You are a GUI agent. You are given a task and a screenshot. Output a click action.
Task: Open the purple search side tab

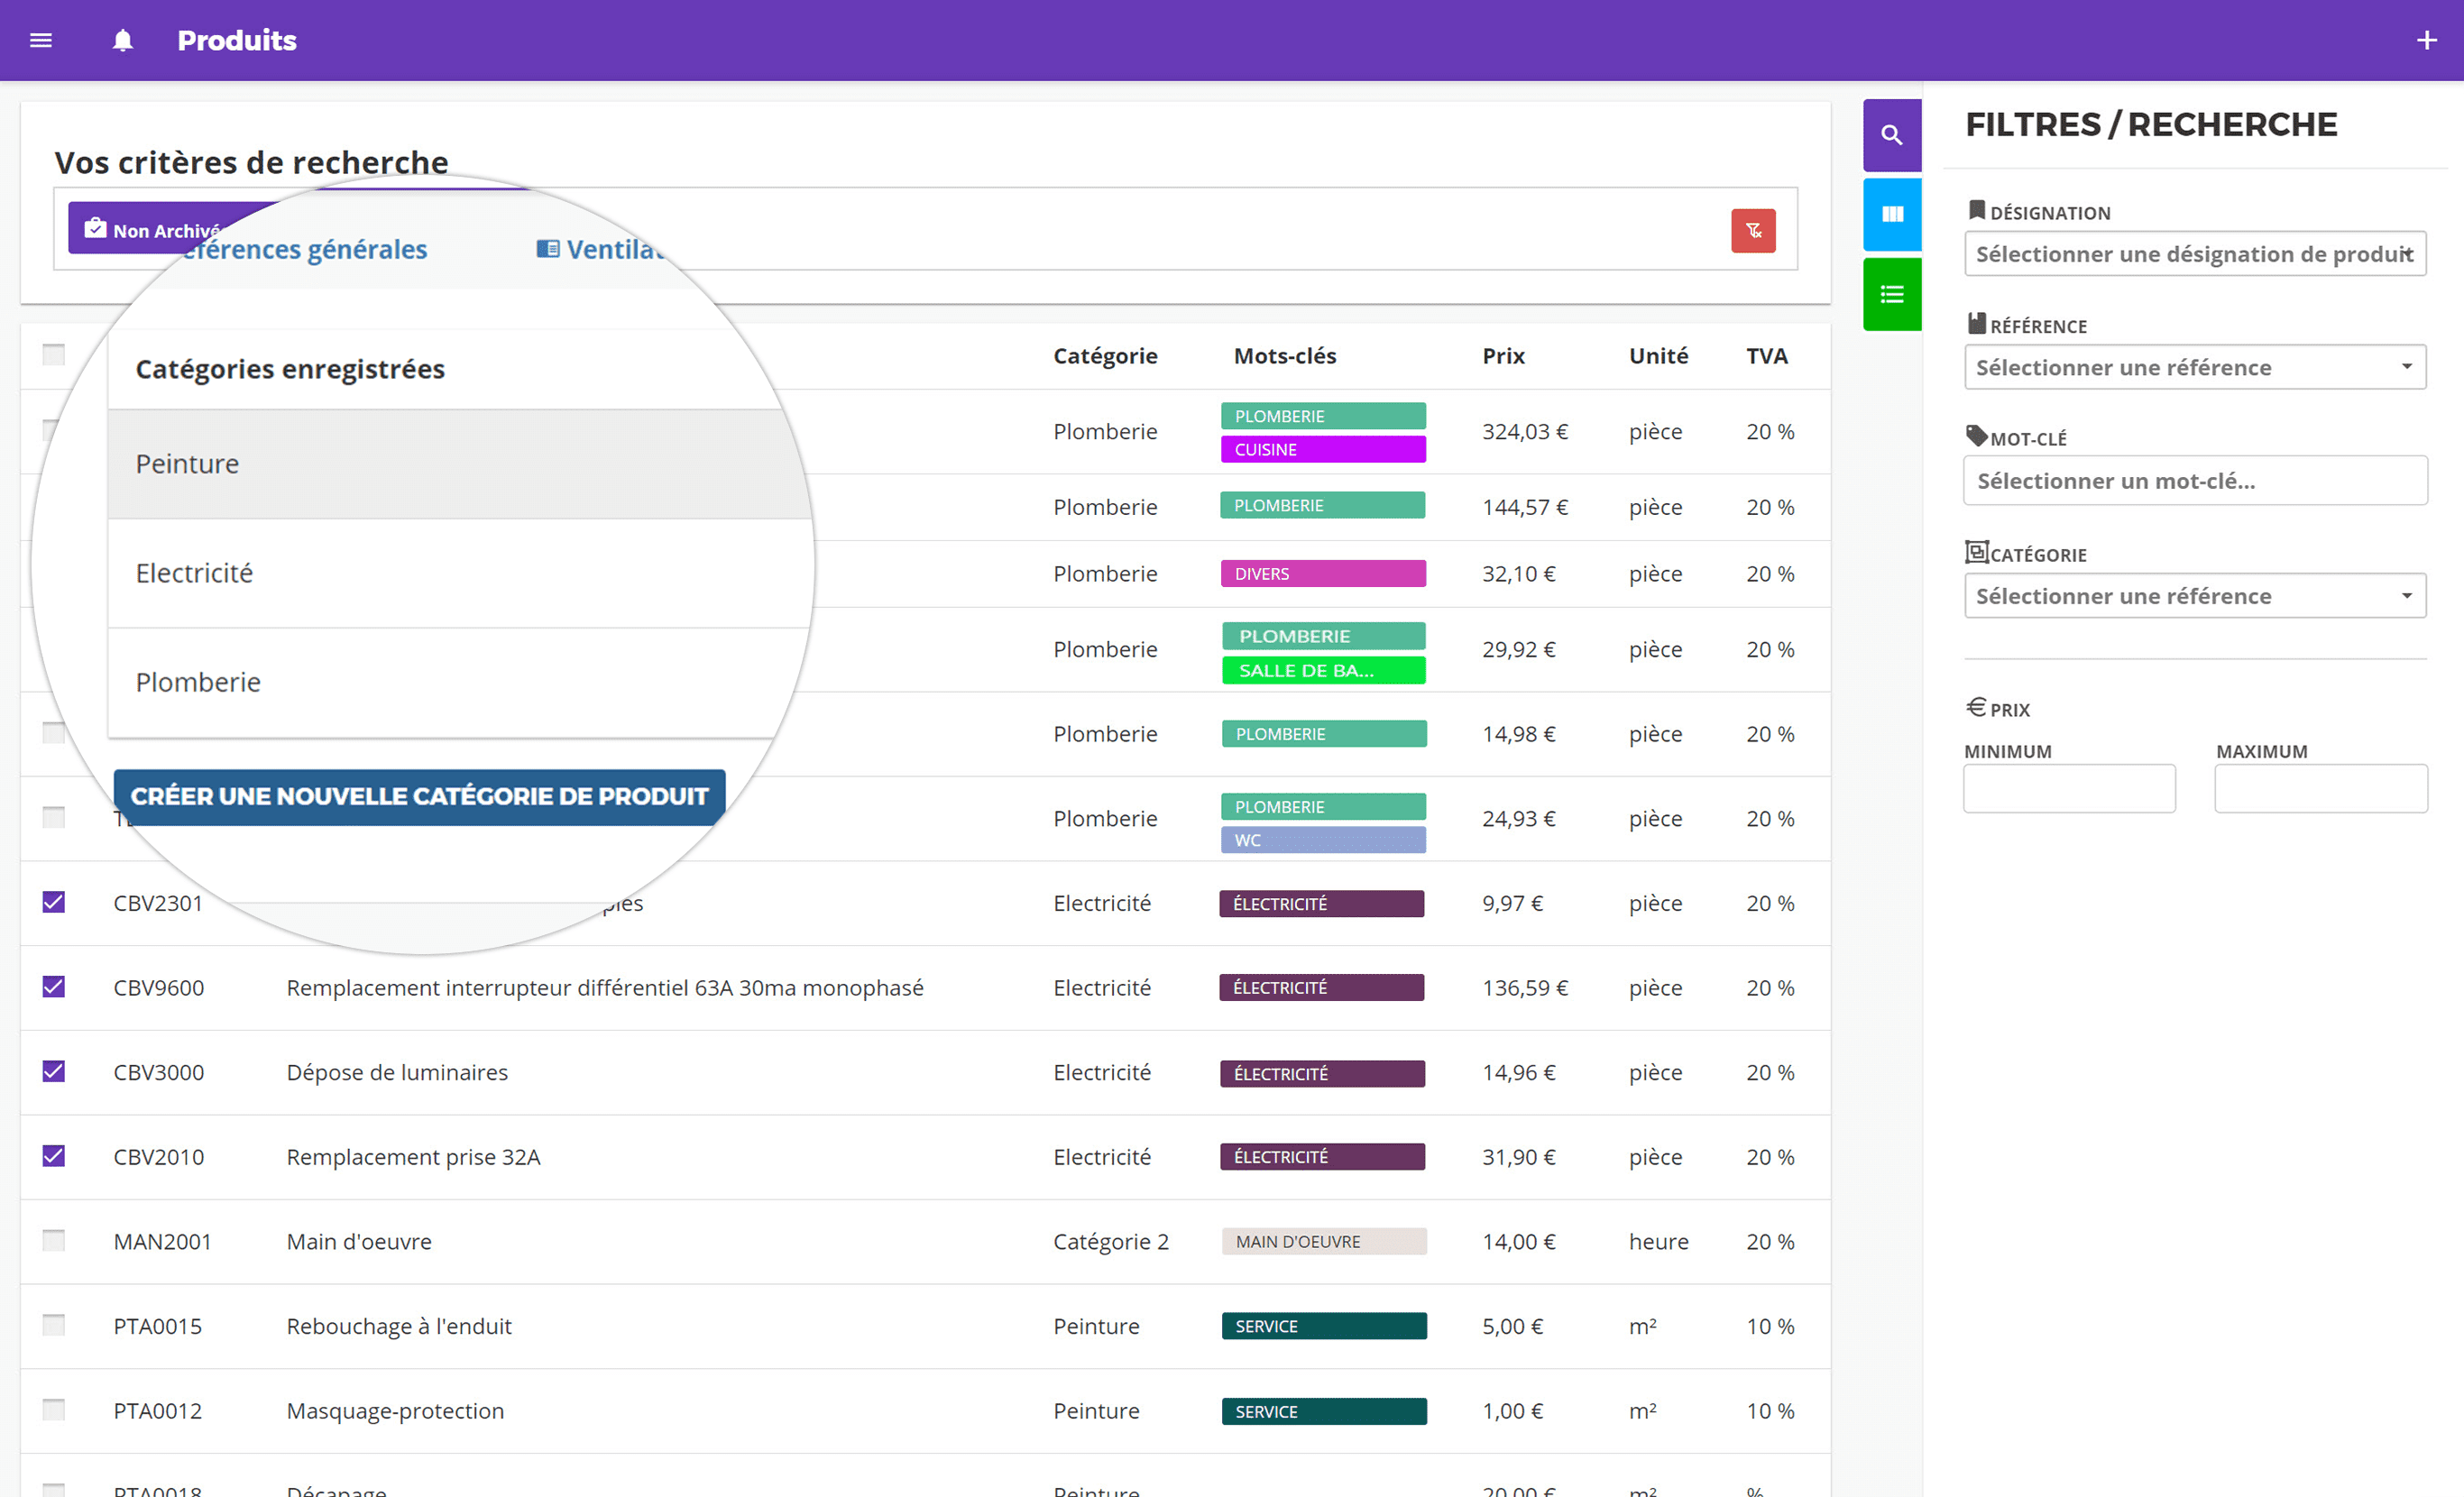pos(1891,135)
